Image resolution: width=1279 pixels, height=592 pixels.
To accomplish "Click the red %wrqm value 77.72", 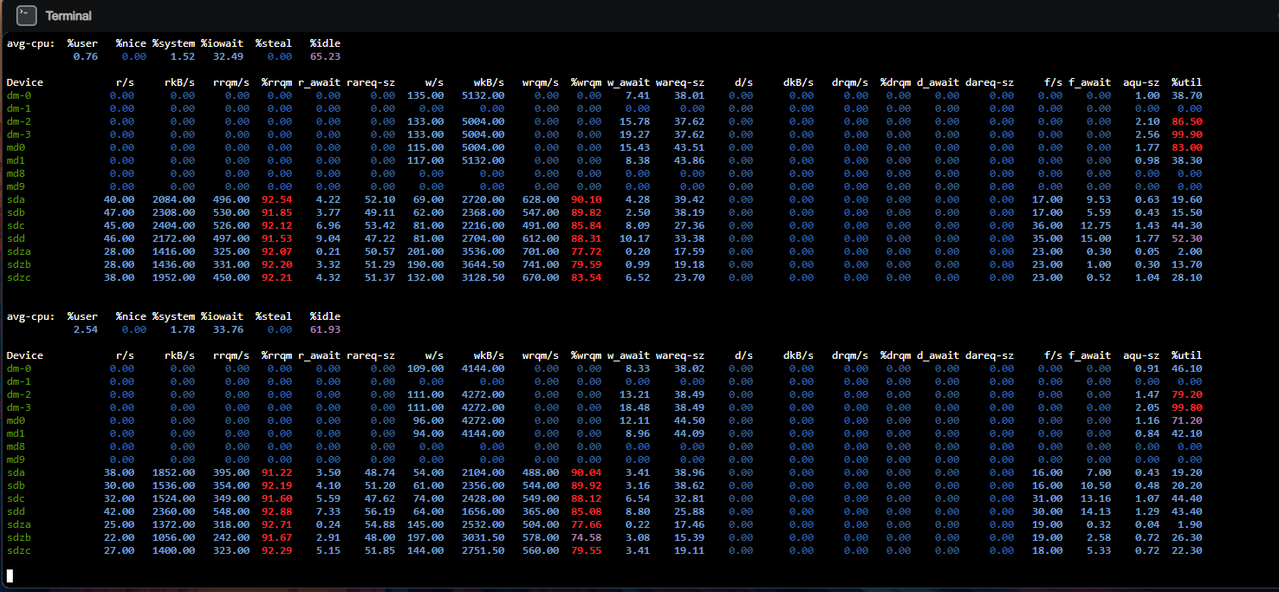I will tap(587, 252).
